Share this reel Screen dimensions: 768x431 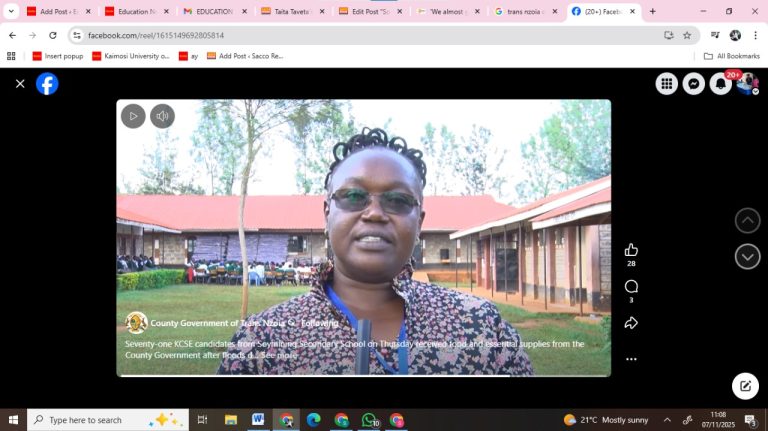pos(631,323)
